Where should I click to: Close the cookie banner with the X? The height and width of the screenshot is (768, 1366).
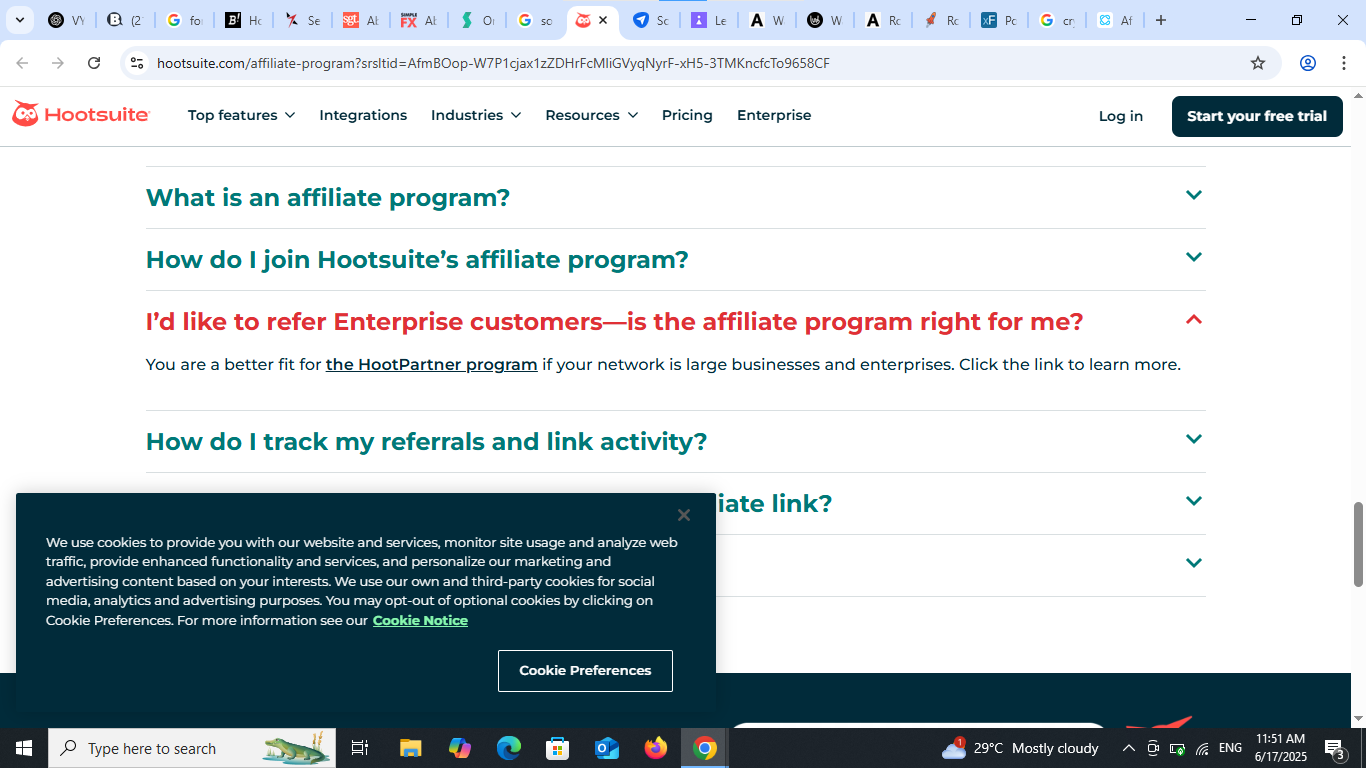point(683,515)
